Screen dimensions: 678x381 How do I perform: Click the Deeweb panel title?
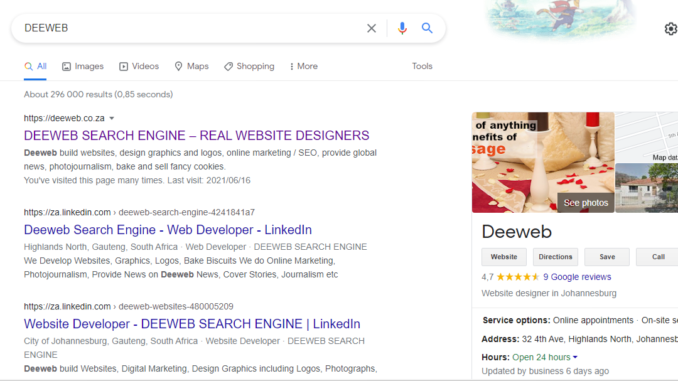[x=517, y=232]
